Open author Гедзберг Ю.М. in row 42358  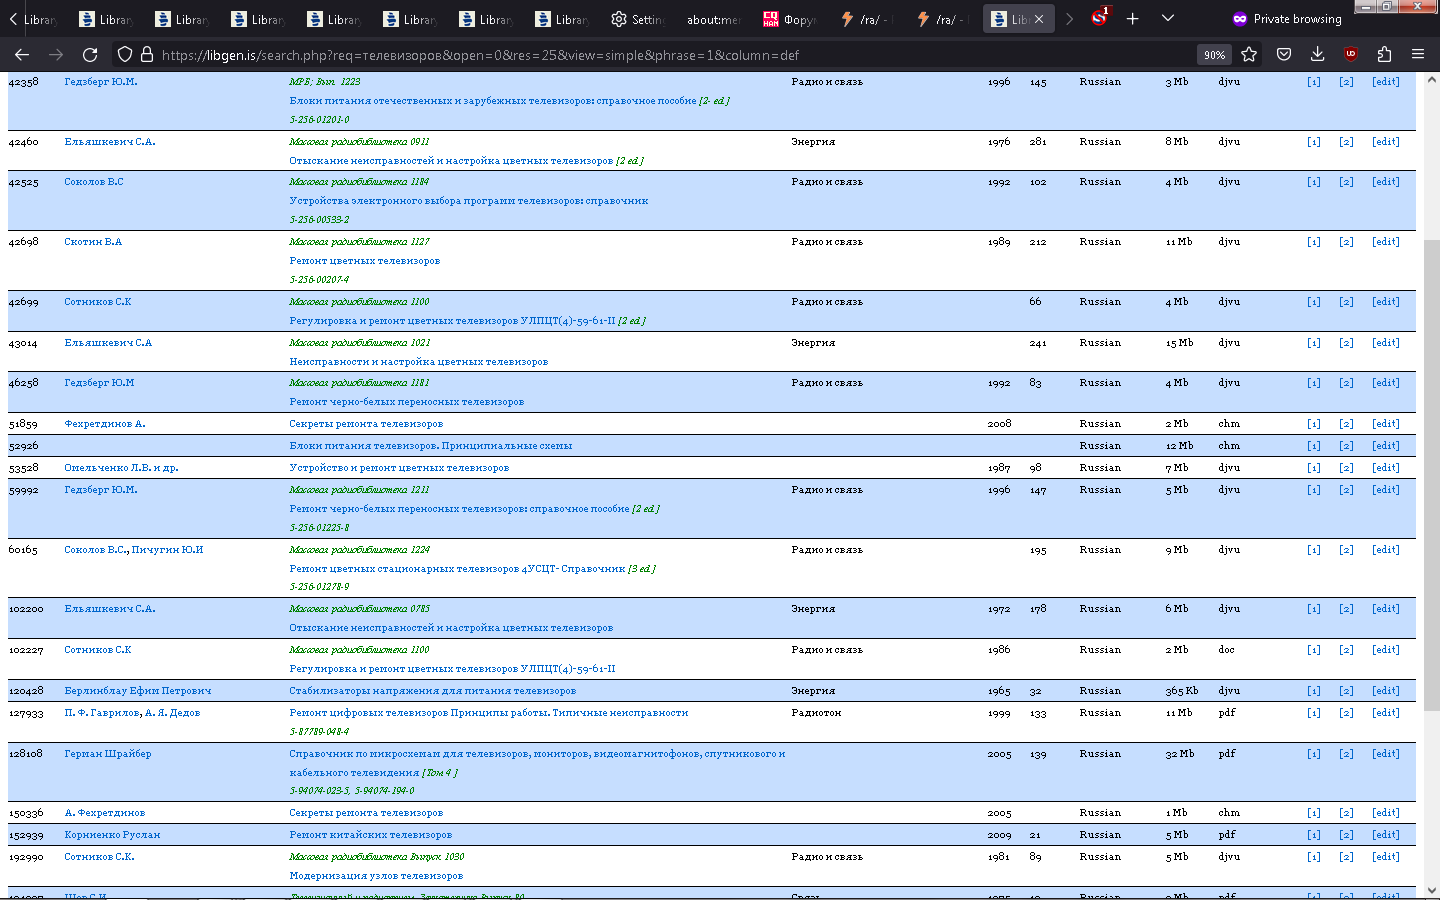(101, 82)
